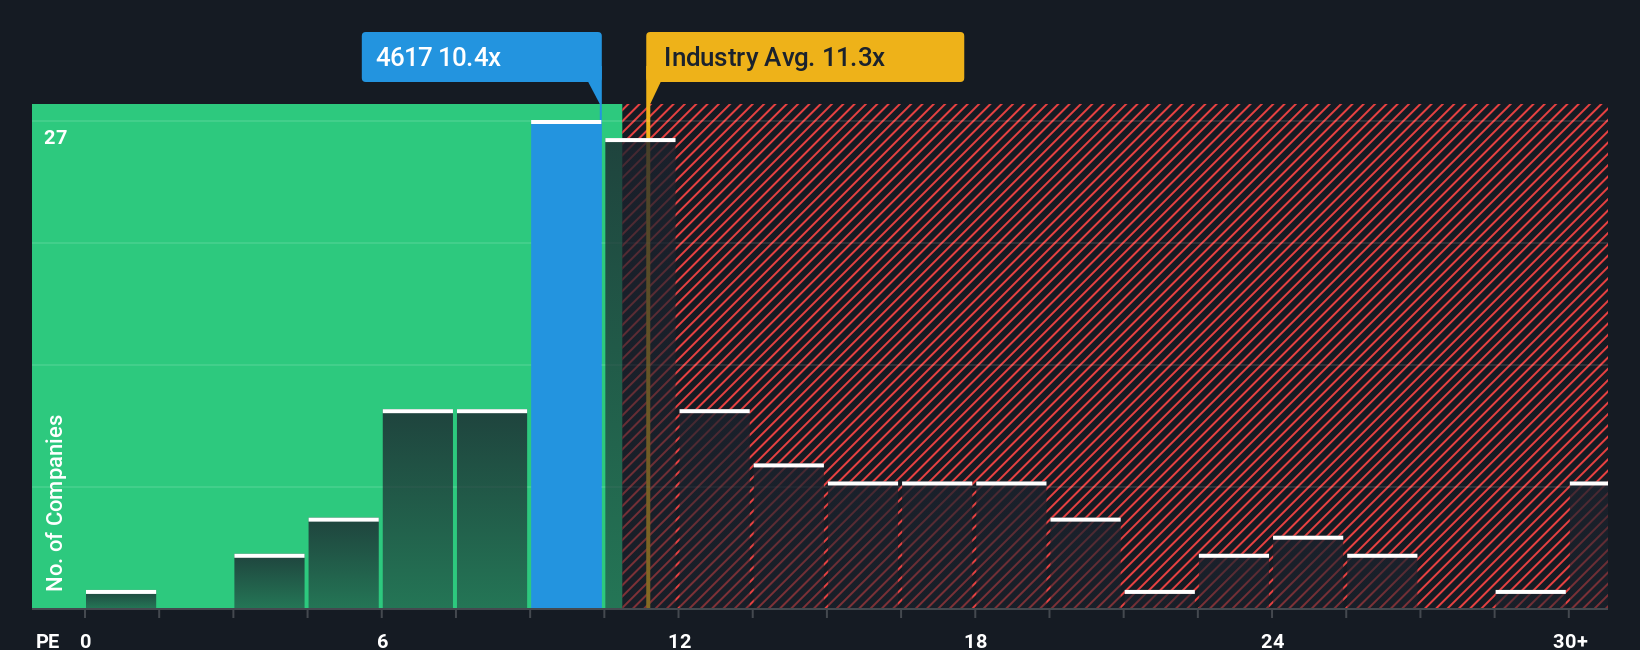Click the x-axis tick label 12
Viewport: 1640px width, 650px height.
pyautogui.click(x=680, y=640)
